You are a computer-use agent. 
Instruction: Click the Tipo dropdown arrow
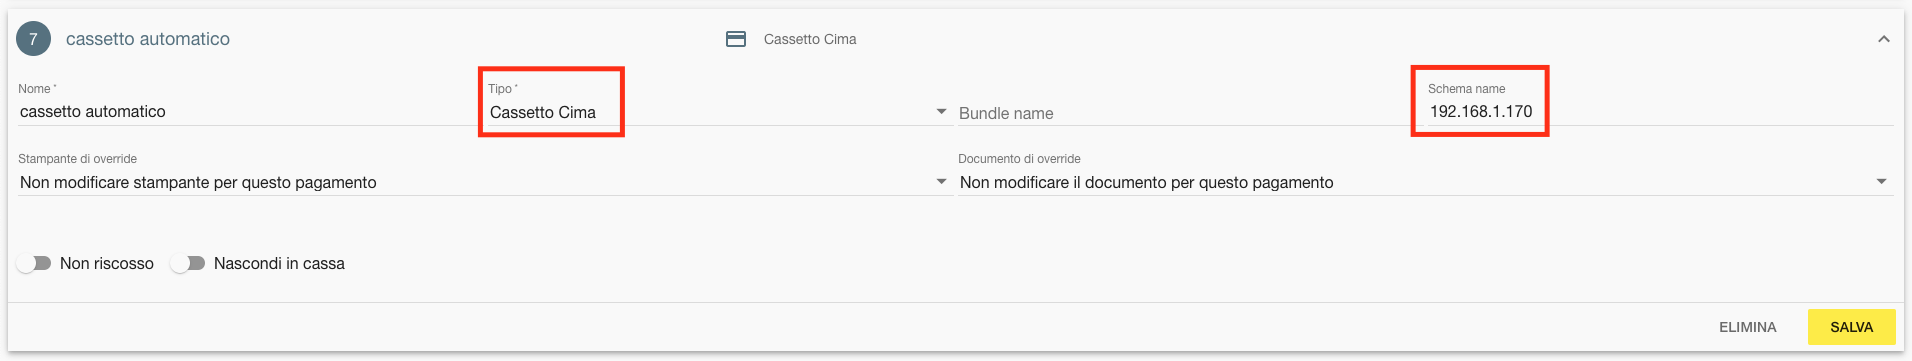[x=941, y=112]
